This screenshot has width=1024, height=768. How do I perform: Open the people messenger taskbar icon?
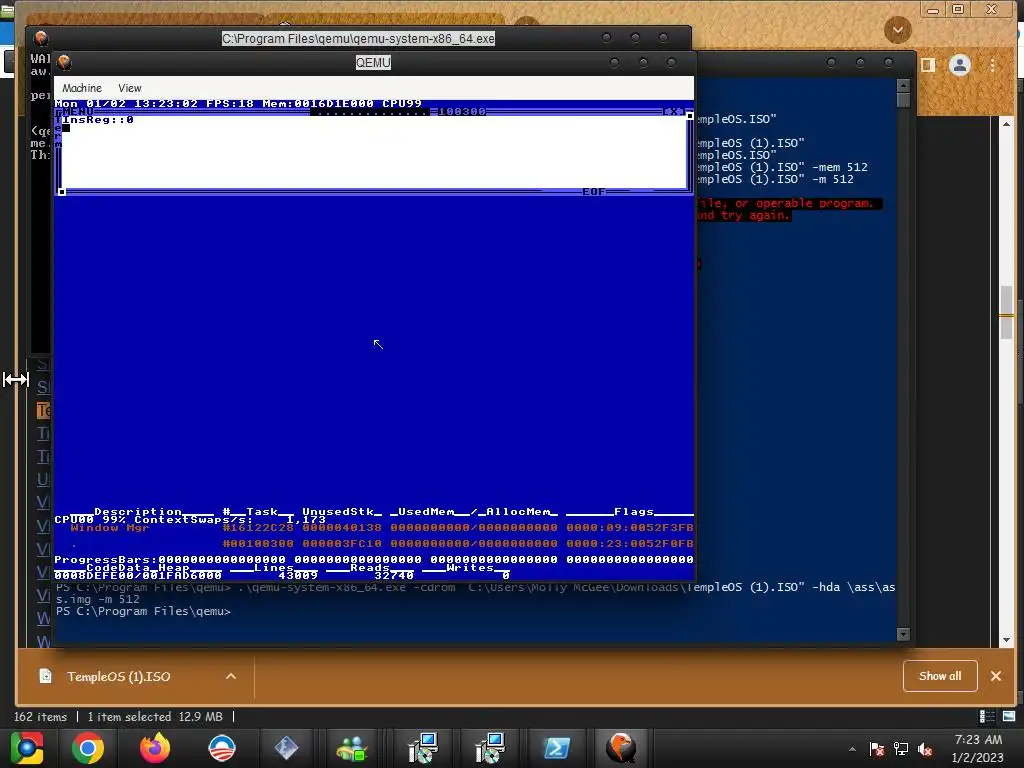353,748
